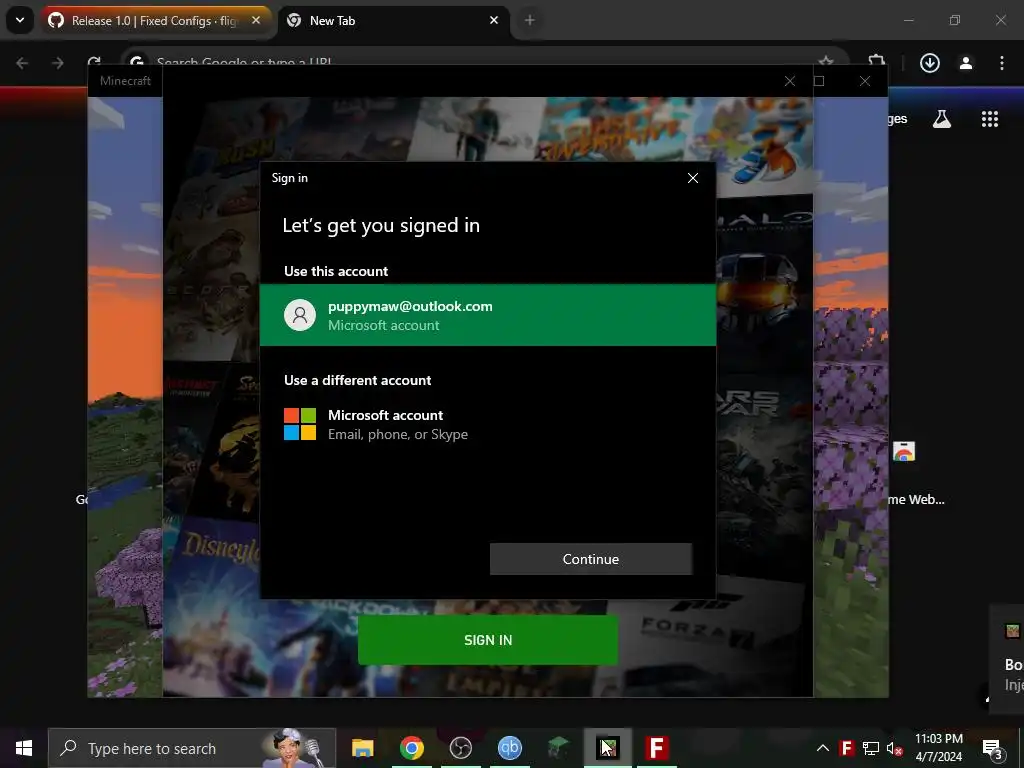Click the Type here to search box
This screenshot has width=1024, height=768.
click(192, 748)
